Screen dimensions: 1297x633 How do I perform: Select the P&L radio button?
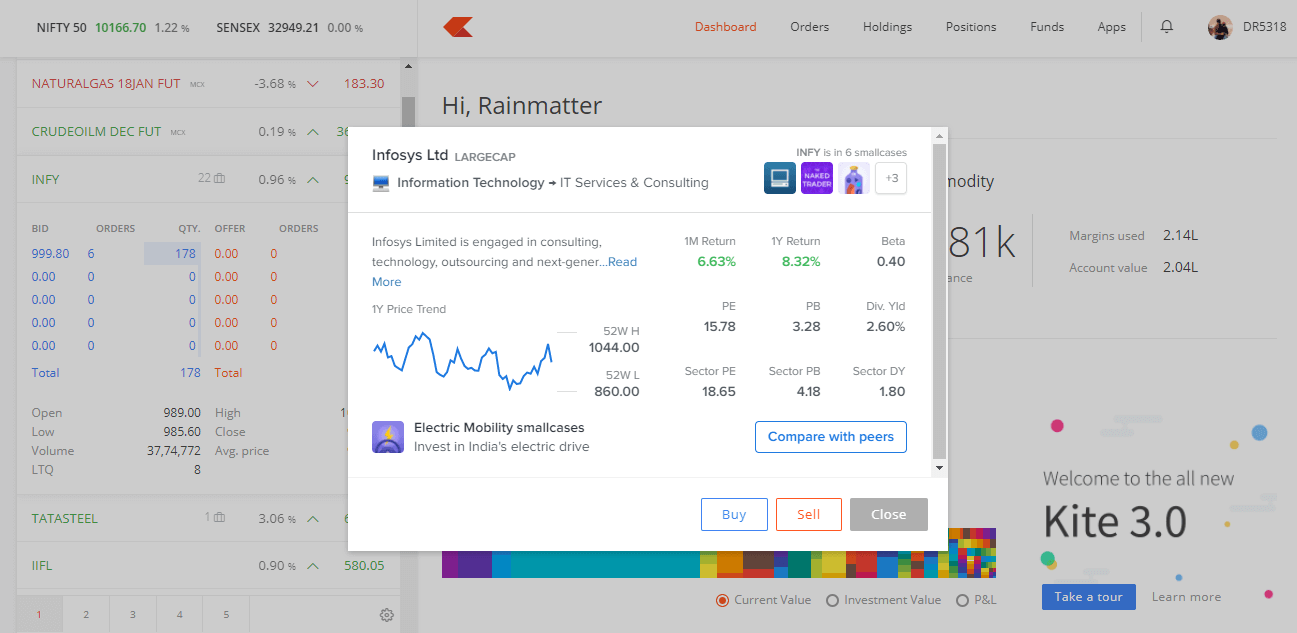[x=963, y=600]
